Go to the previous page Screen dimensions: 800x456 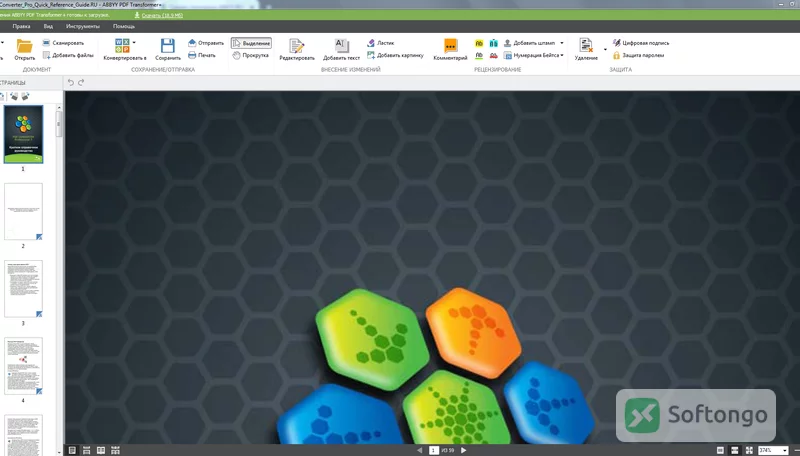click(x=420, y=450)
